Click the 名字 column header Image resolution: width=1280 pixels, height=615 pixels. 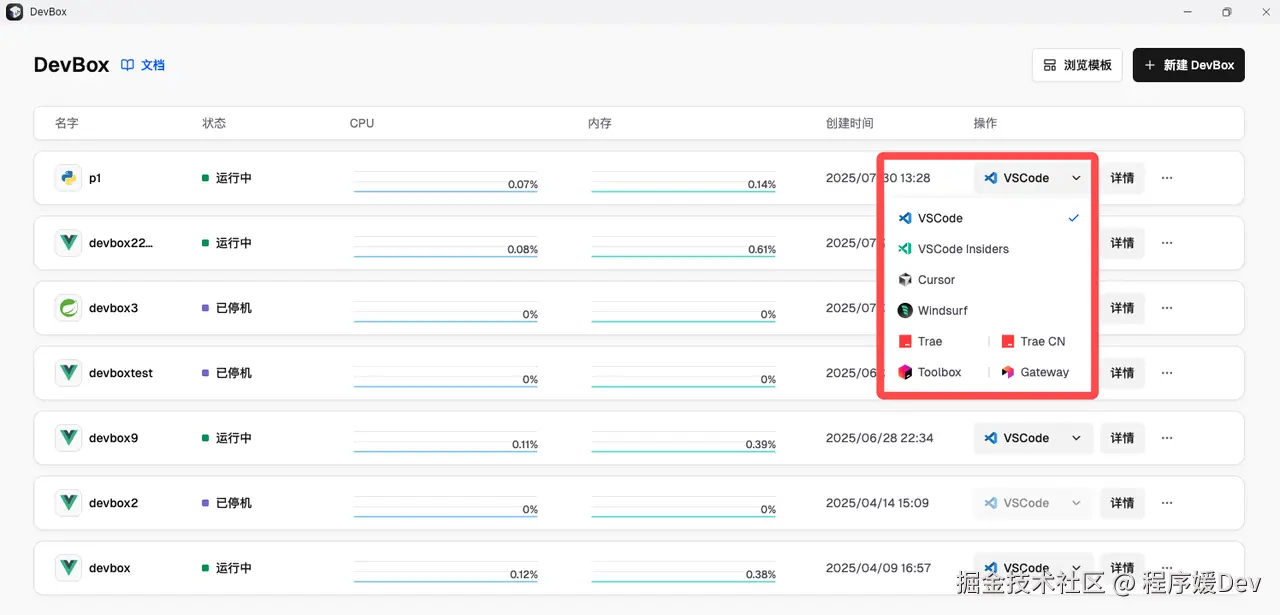click(x=67, y=123)
